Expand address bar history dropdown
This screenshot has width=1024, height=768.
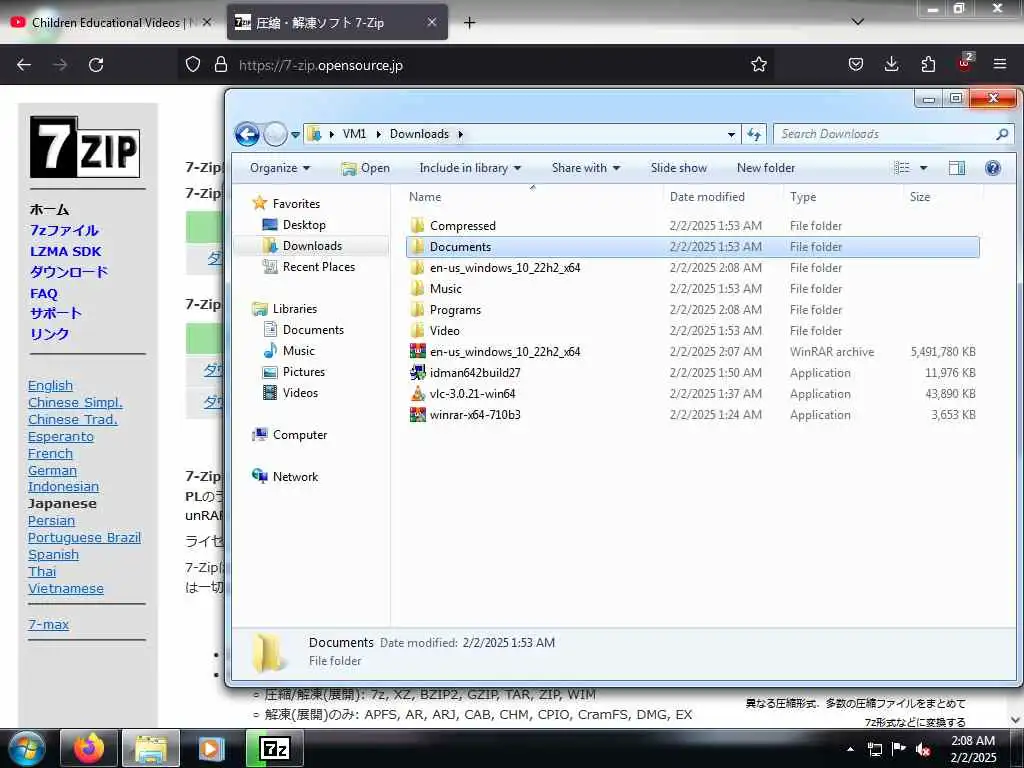[731, 135]
